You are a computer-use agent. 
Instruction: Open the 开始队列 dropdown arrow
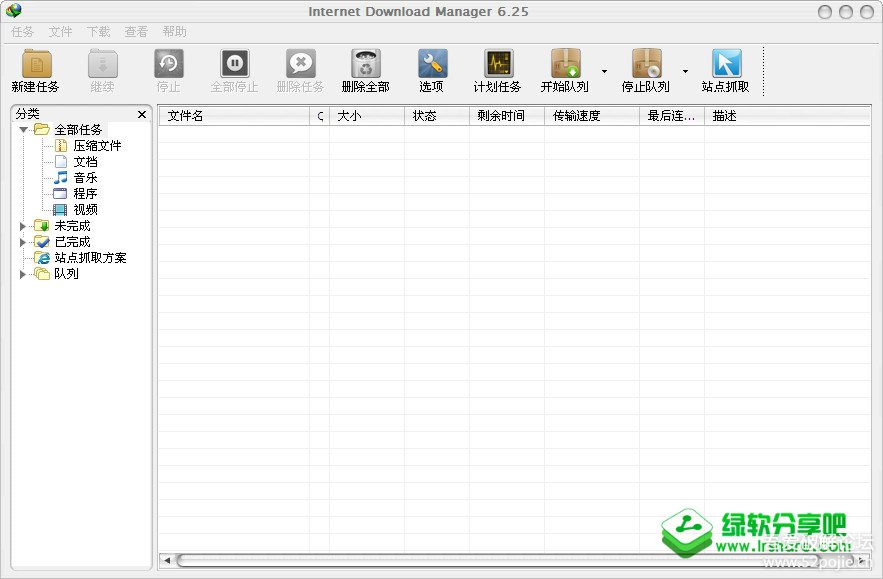(604, 70)
